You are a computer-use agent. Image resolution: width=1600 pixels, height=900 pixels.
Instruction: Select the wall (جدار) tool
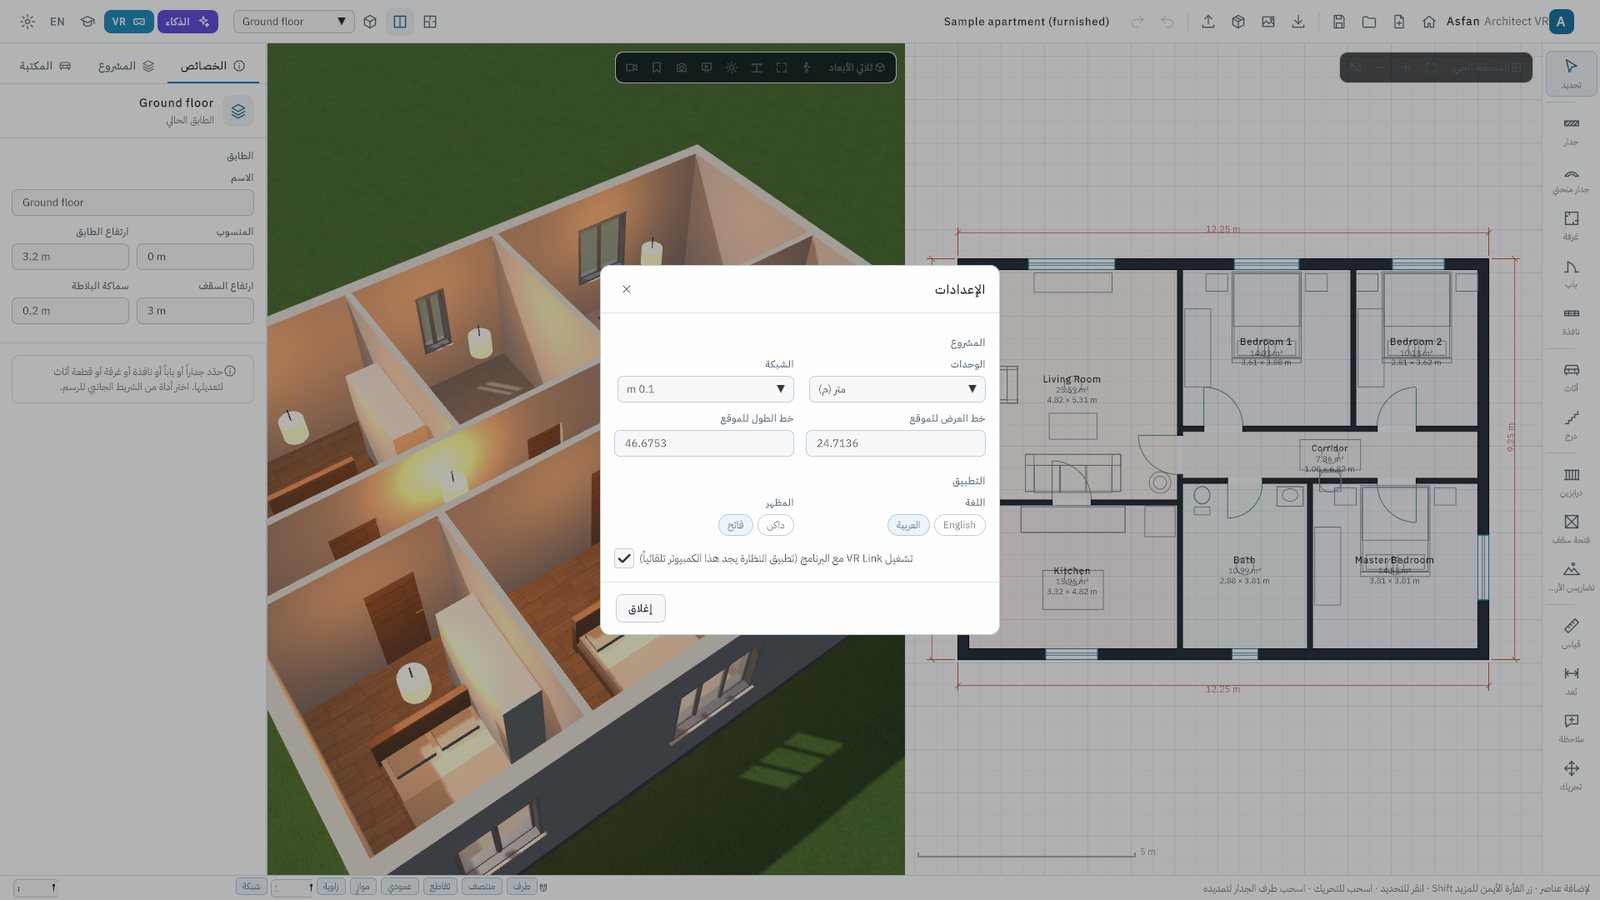(1571, 131)
